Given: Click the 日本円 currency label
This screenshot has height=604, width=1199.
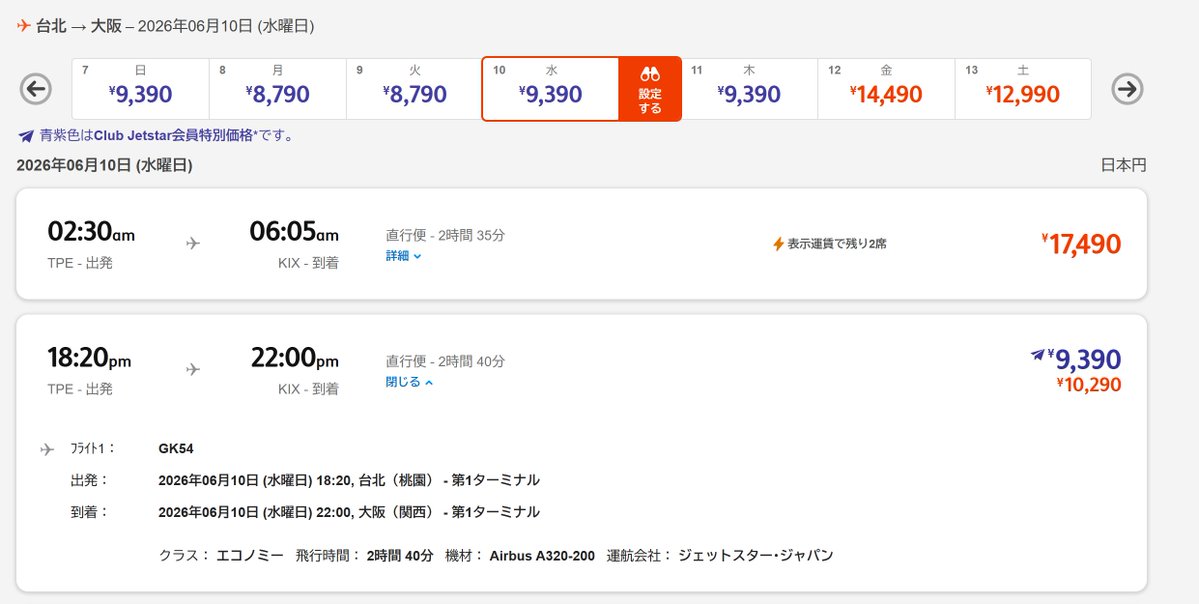Looking at the screenshot, I should coord(1123,165).
